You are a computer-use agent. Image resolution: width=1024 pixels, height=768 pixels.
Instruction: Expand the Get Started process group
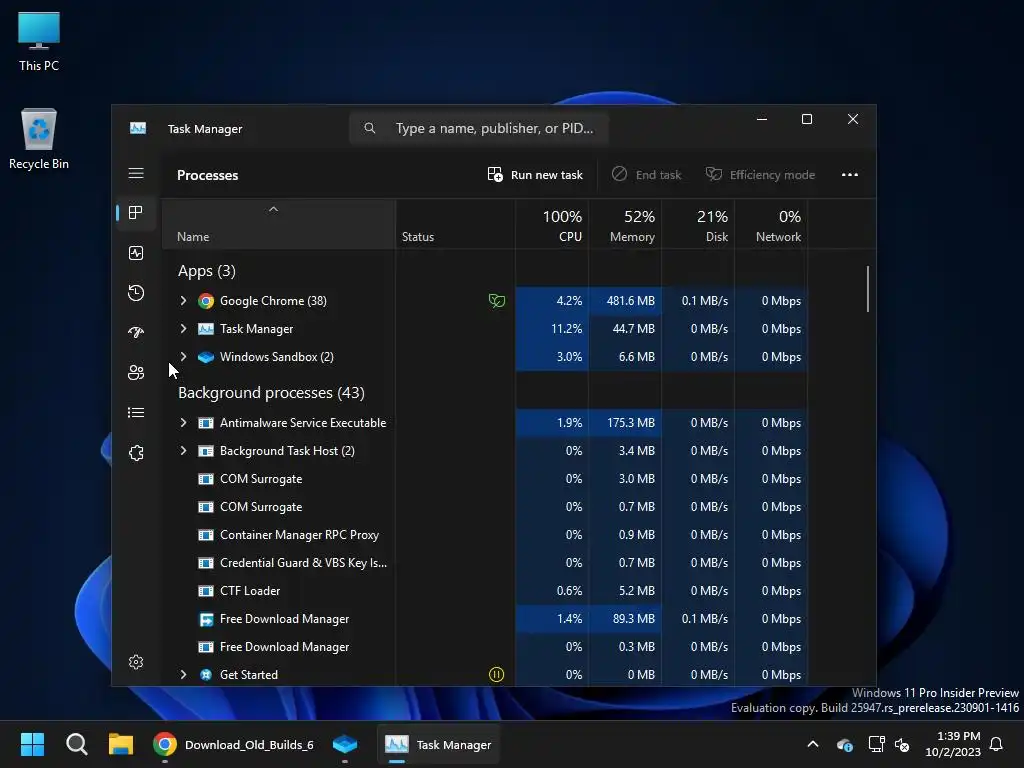click(x=184, y=675)
